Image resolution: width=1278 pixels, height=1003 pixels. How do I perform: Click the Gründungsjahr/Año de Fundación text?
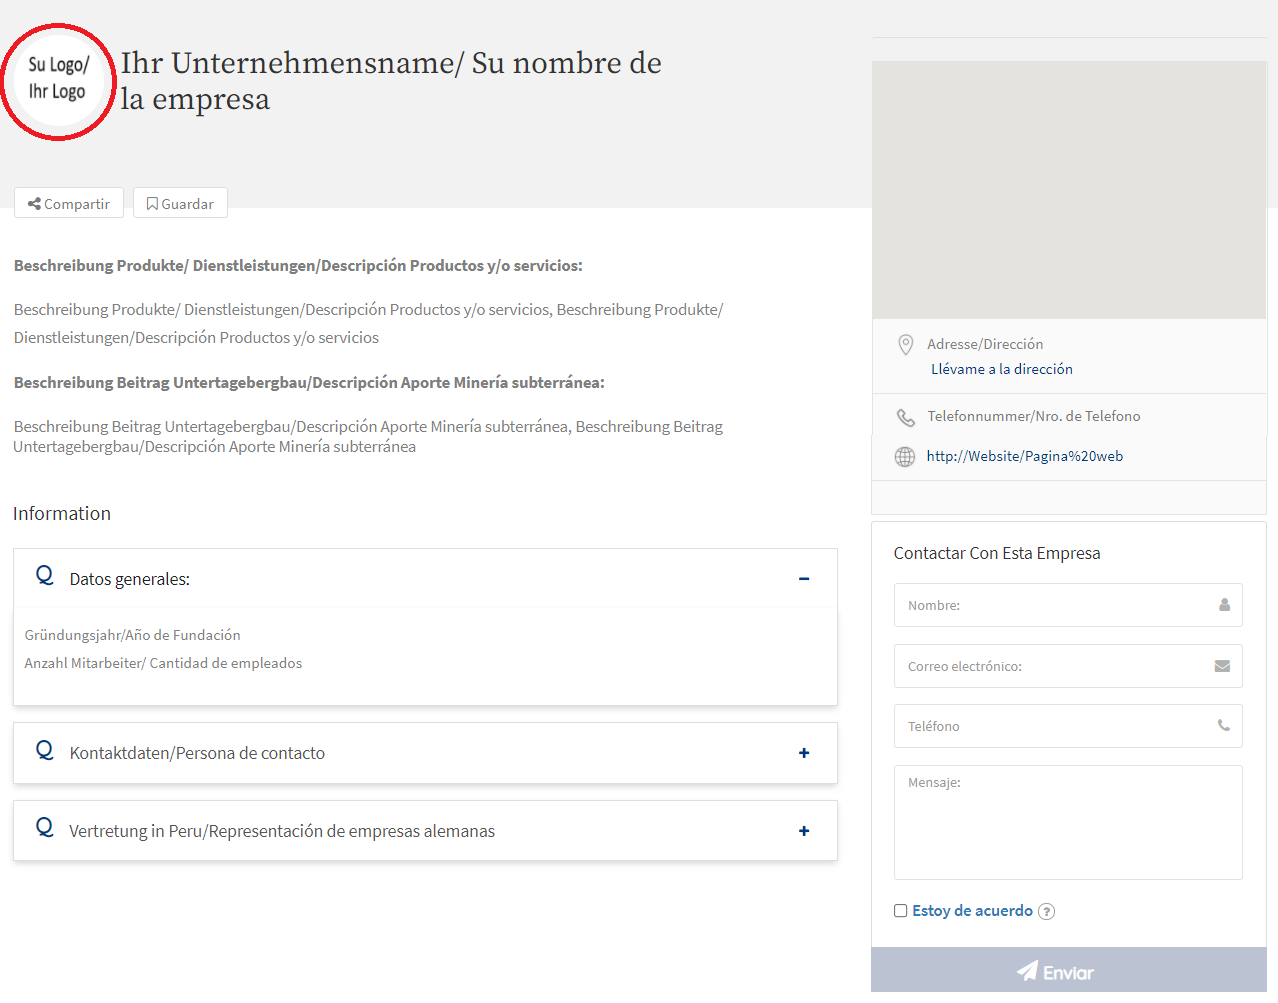132,635
